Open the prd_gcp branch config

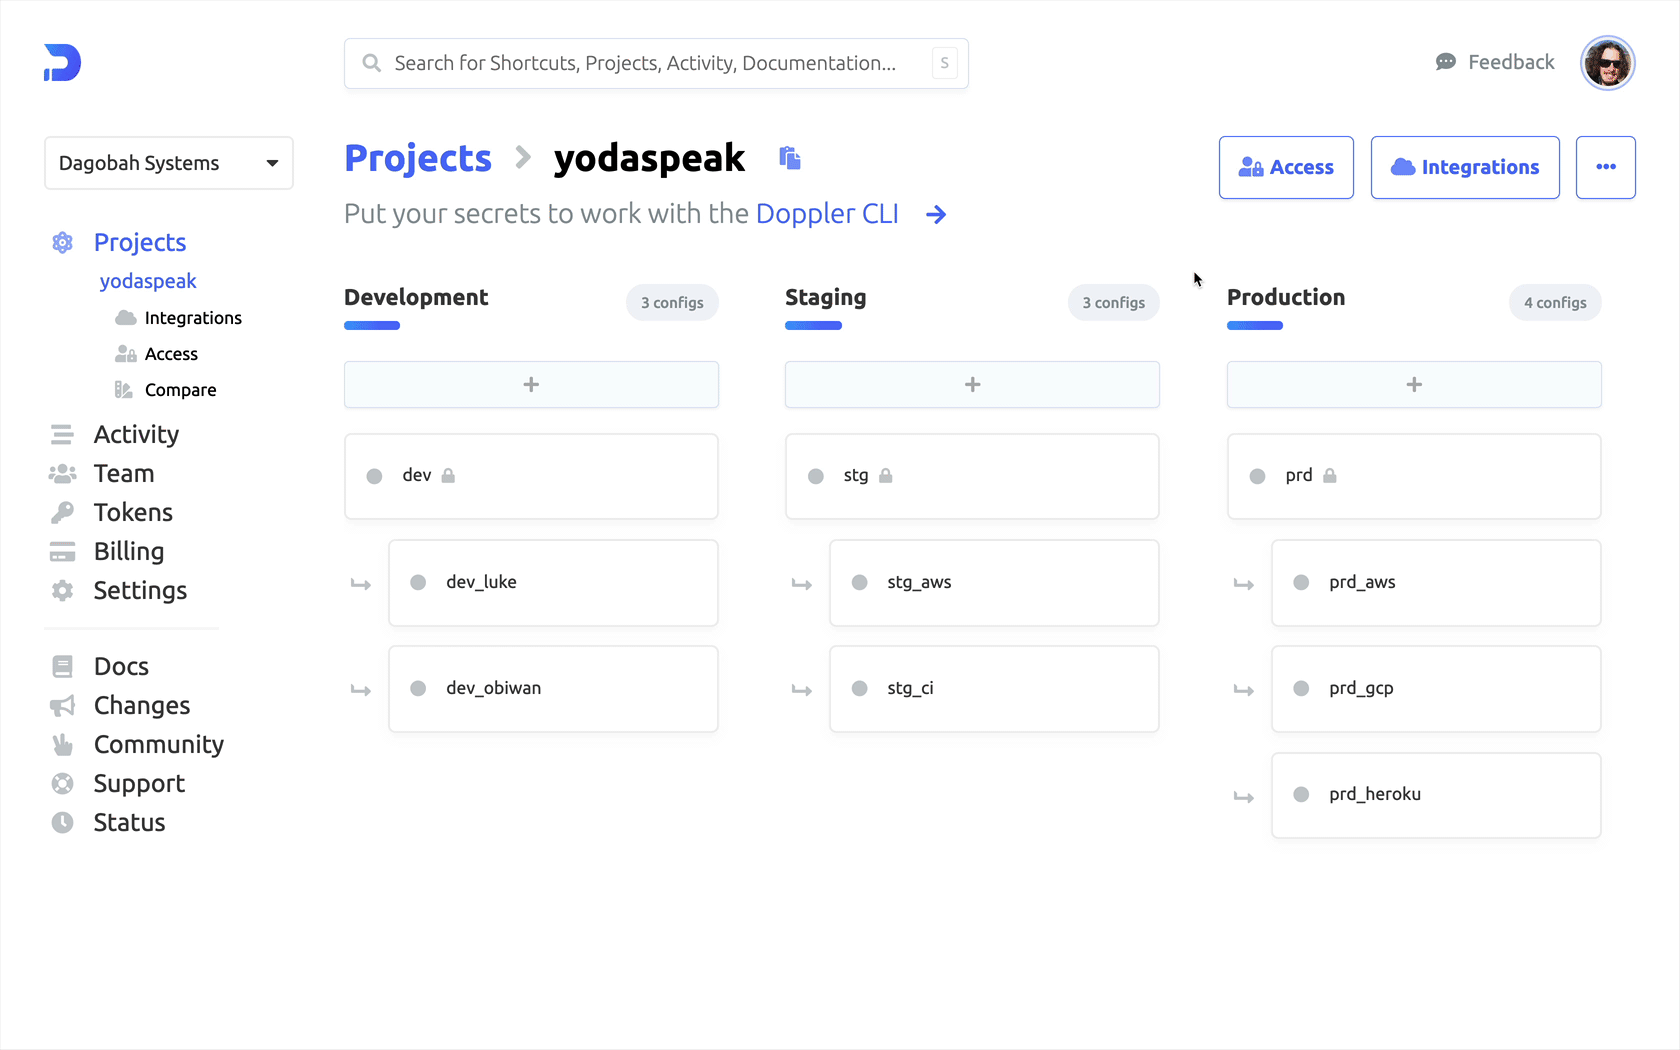(1436, 689)
